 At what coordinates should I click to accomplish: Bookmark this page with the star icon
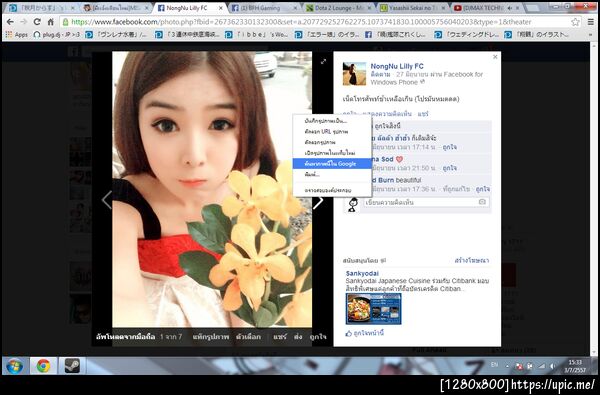click(576, 22)
